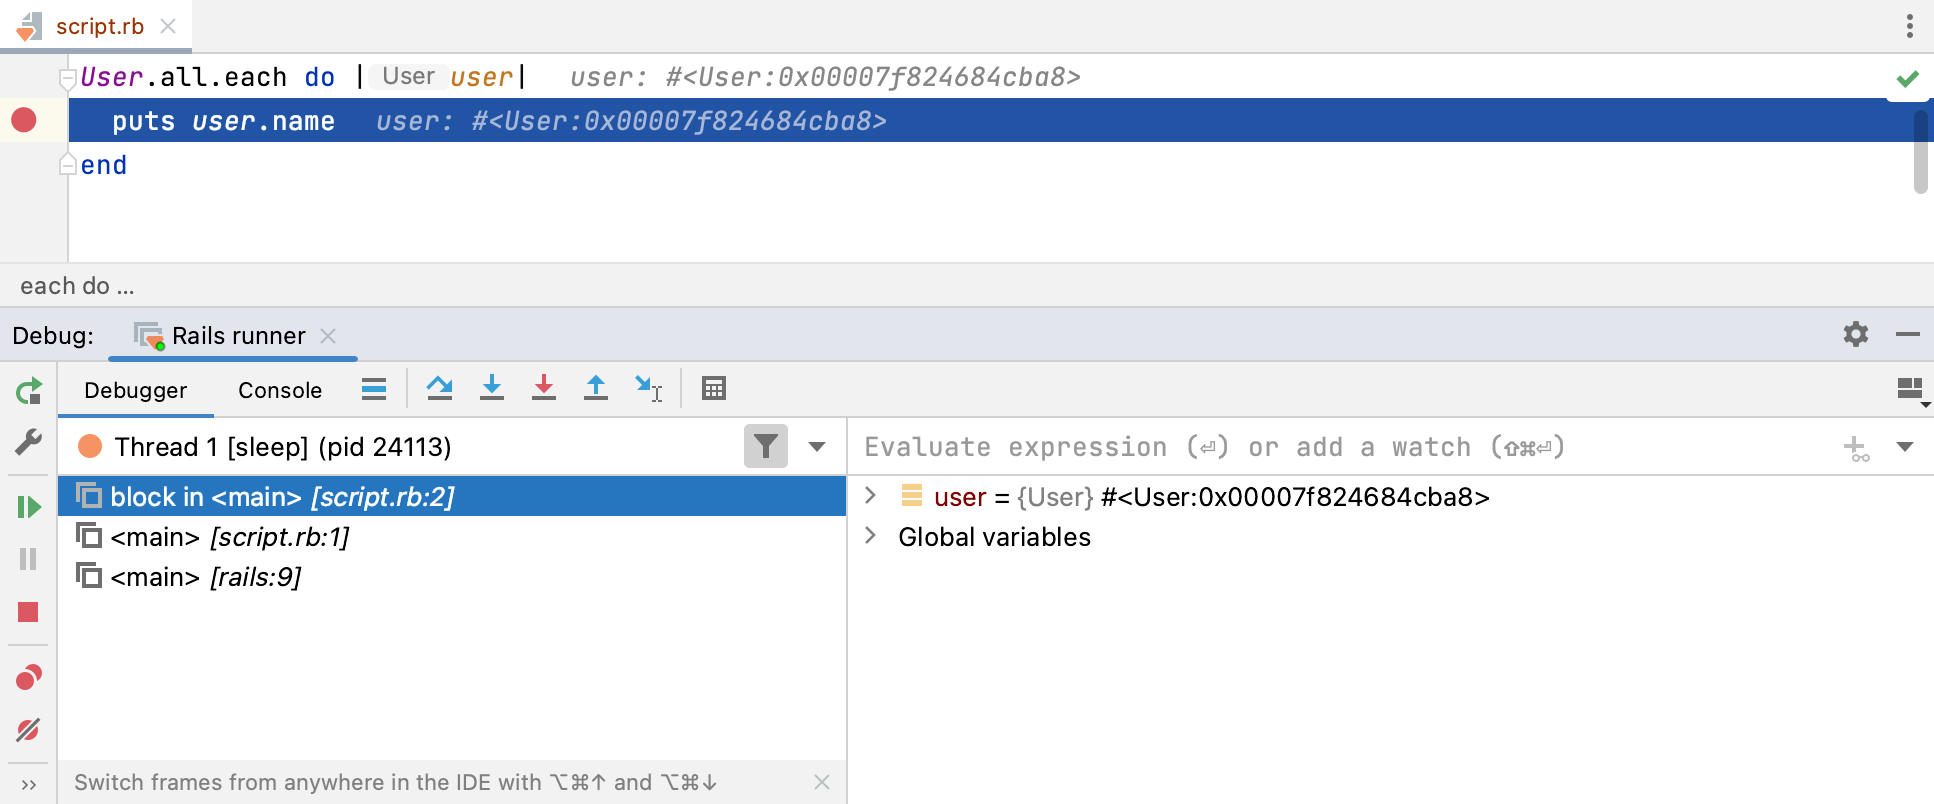
Task: Click the Global variables label
Action: (994, 537)
